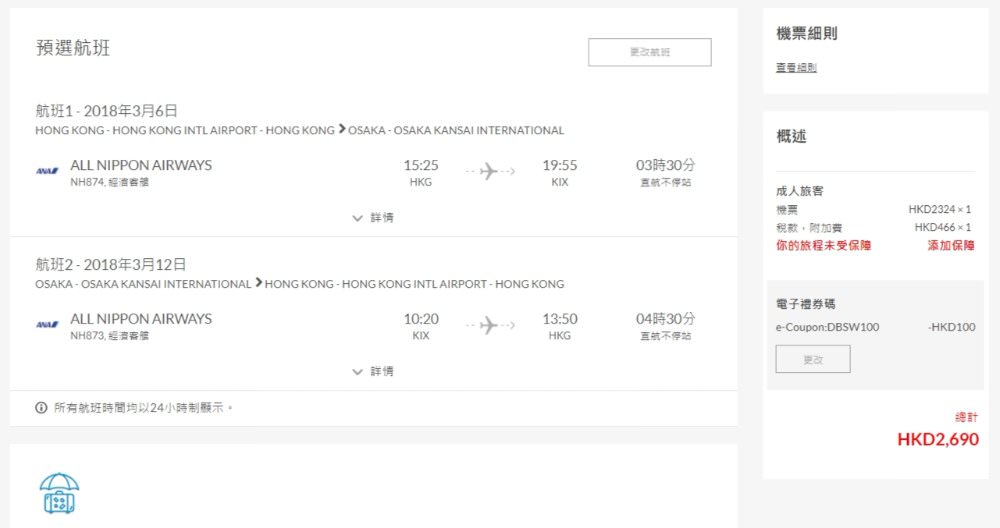The height and width of the screenshot is (528, 1000).
Task: Click the red 你的旅程未受保障 warning text
Action: click(823, 245)
